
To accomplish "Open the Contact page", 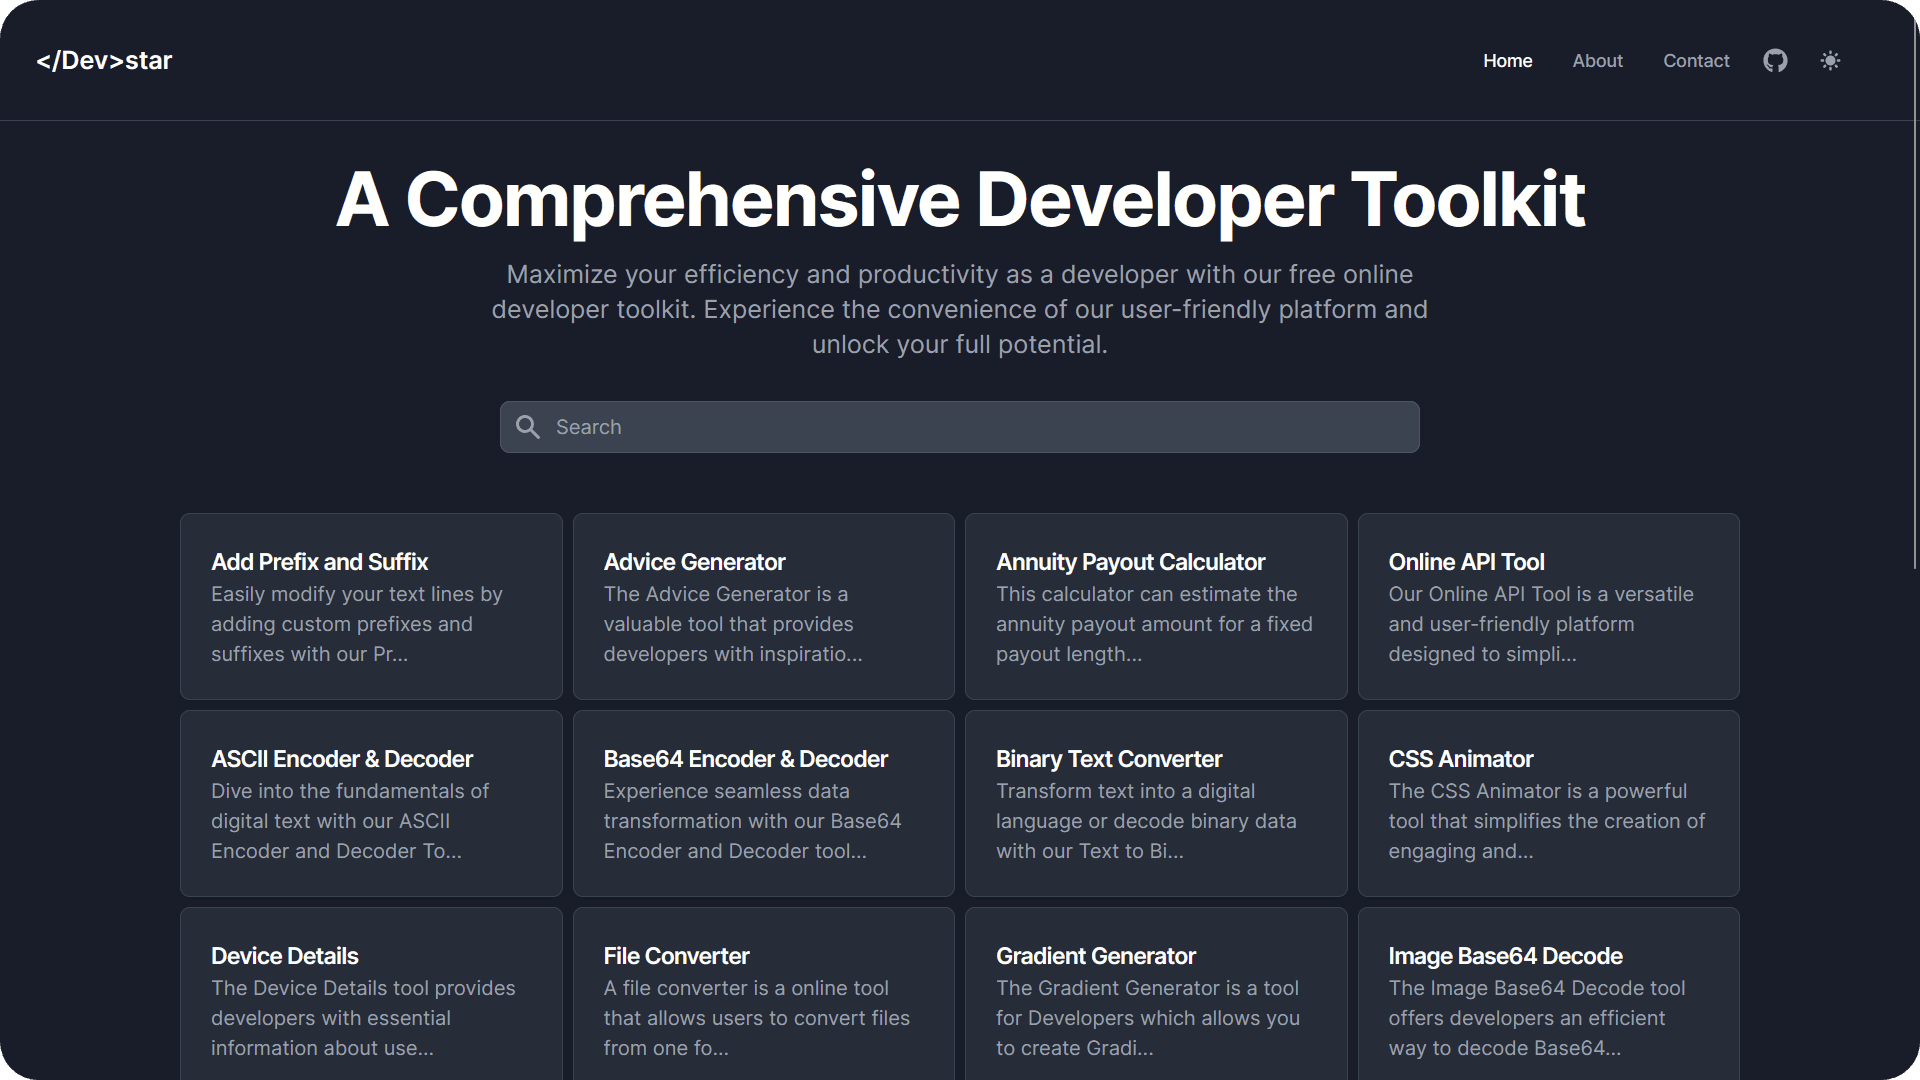I will coord(1696,61).
